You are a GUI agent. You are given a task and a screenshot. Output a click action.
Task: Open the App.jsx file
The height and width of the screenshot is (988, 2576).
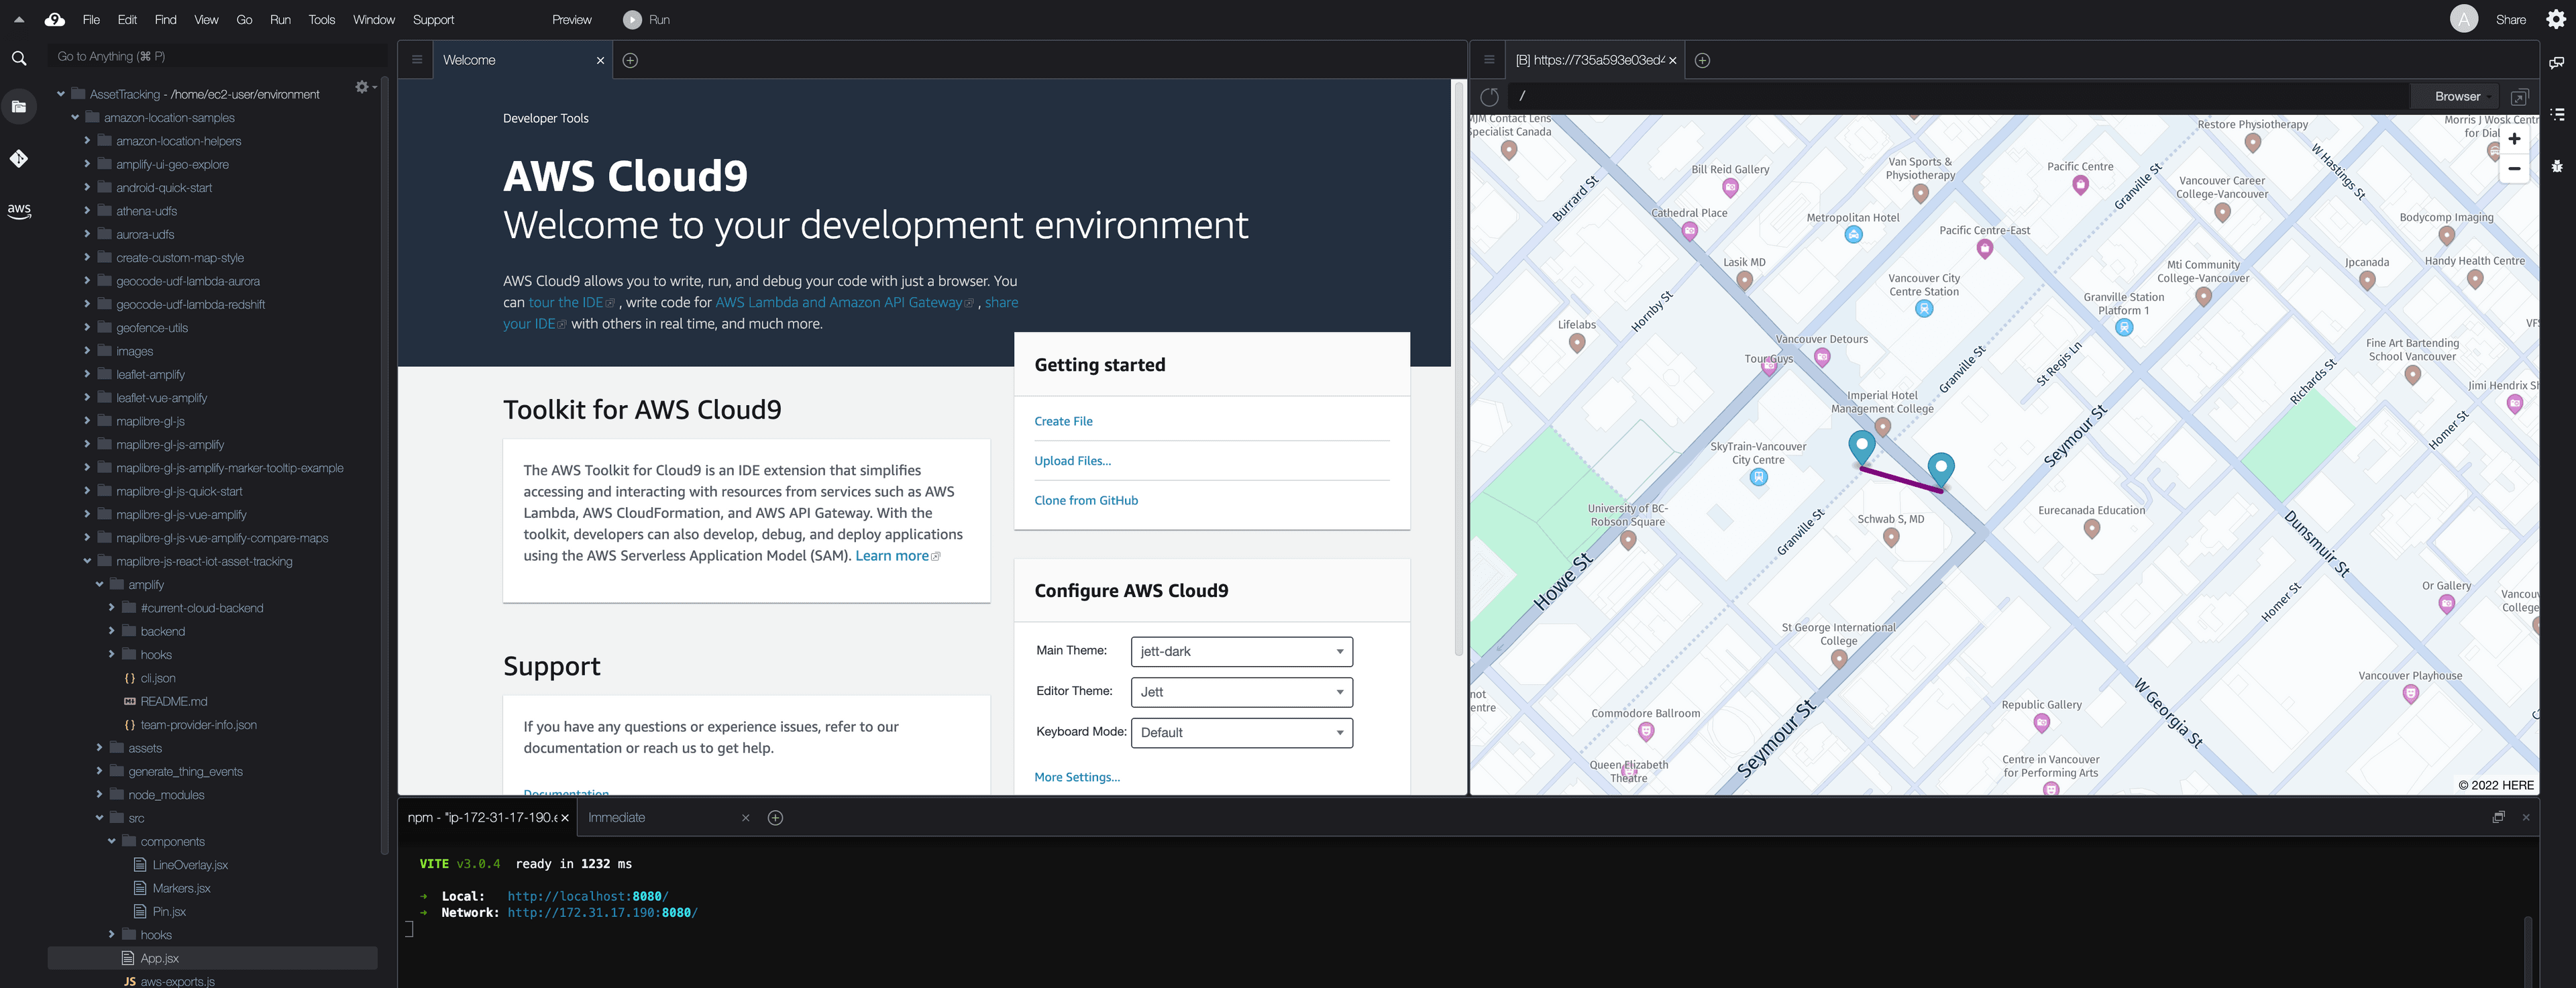click(x=159, y=958)
